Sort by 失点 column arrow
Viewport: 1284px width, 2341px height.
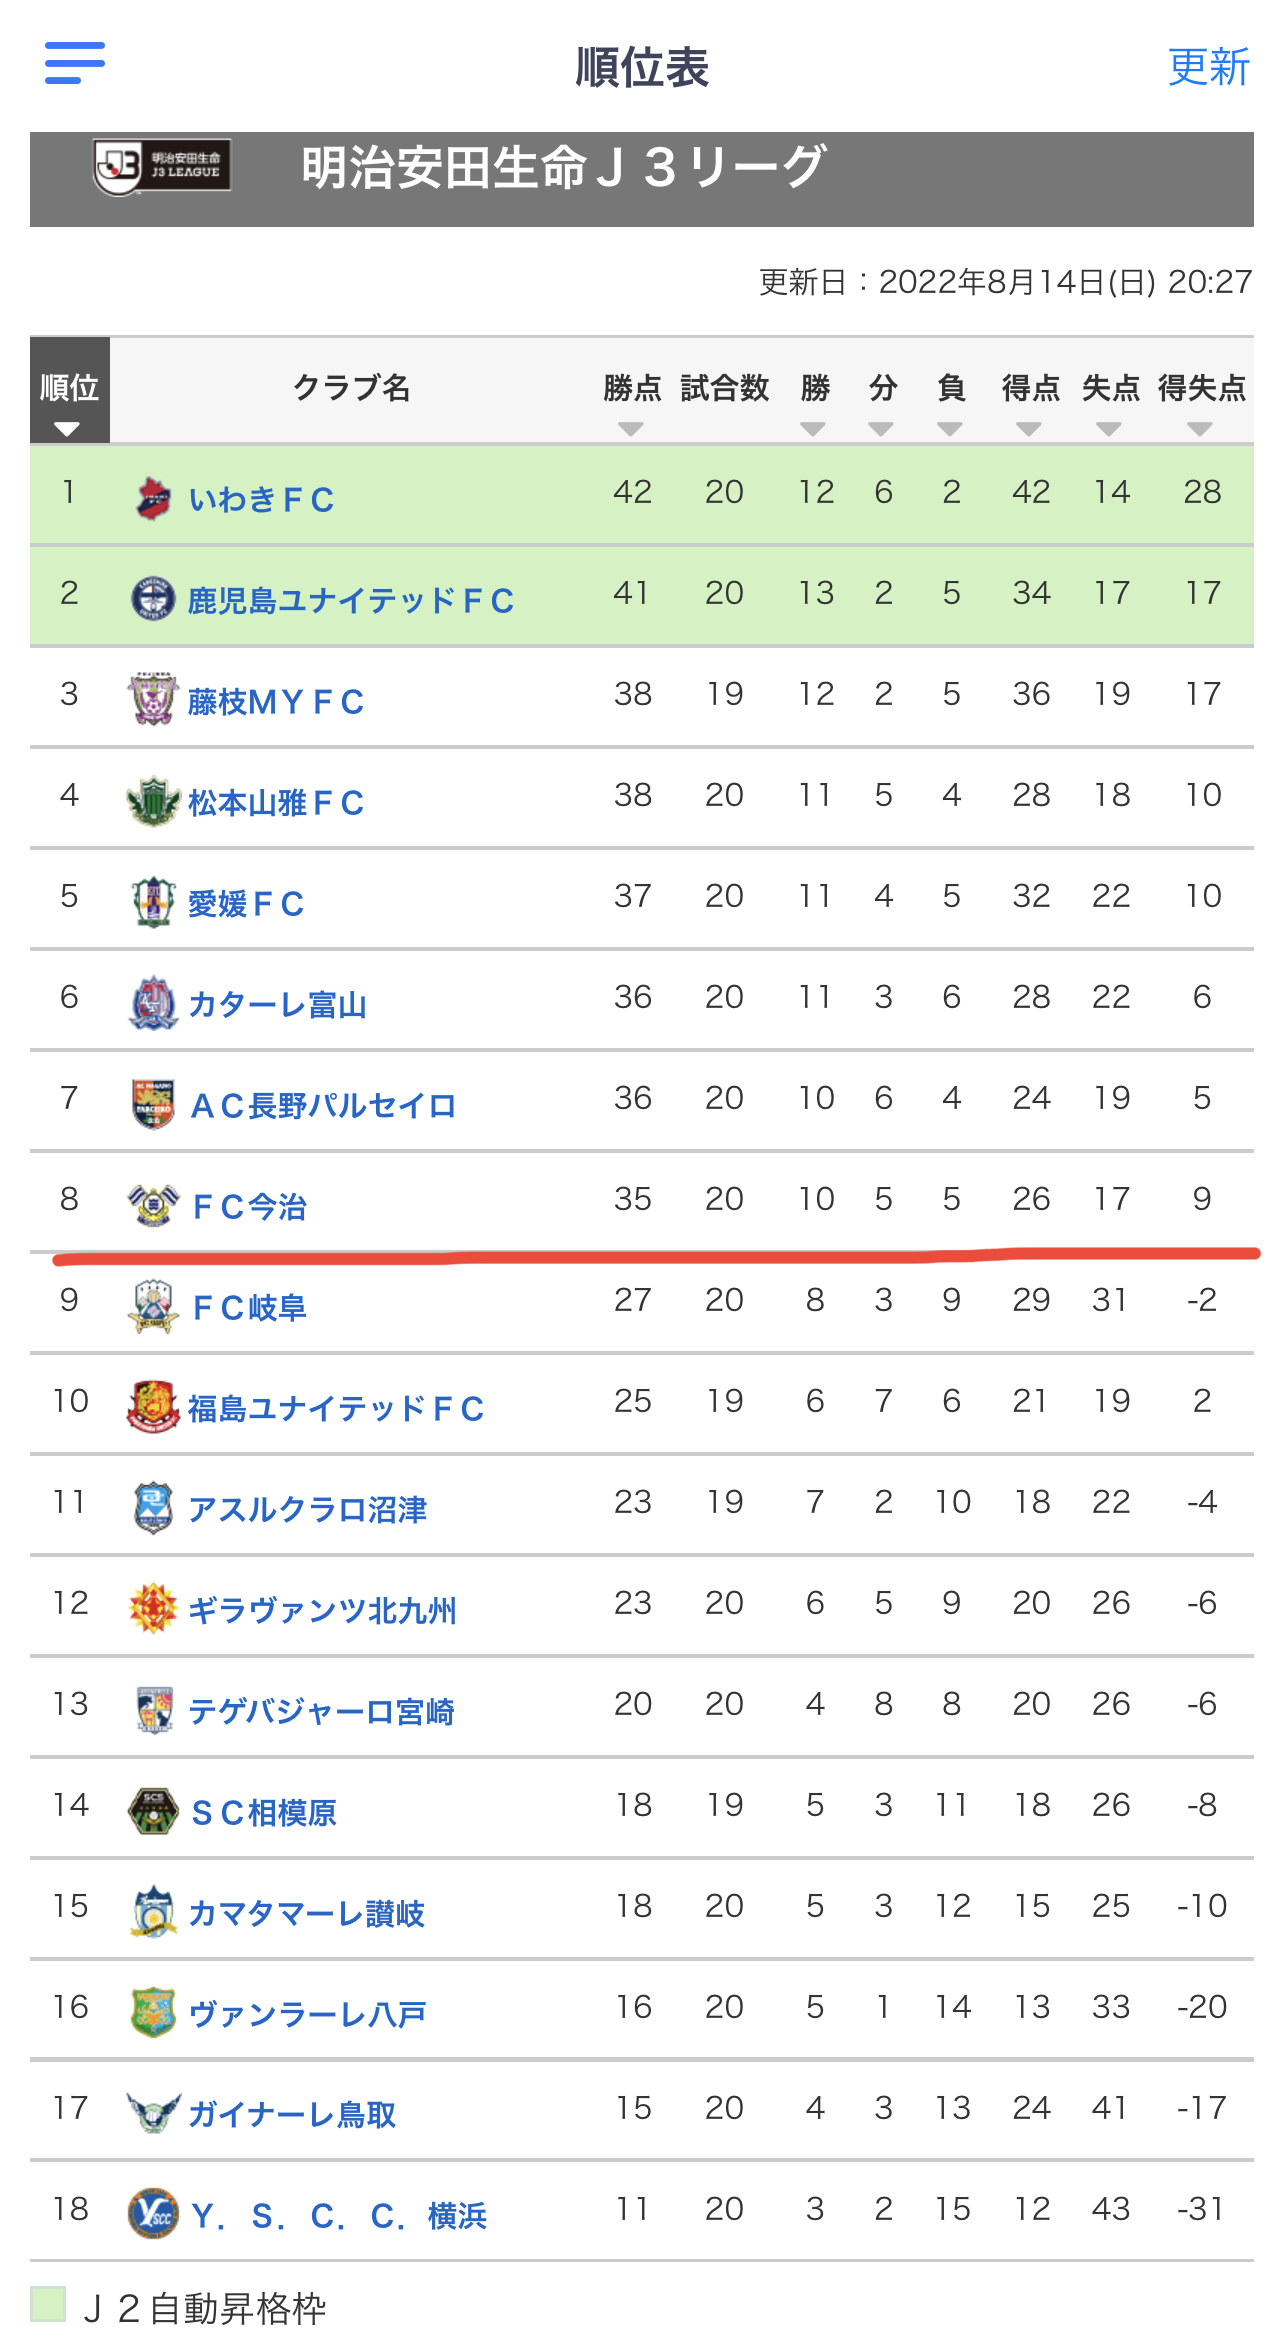tap(1108, 429)
